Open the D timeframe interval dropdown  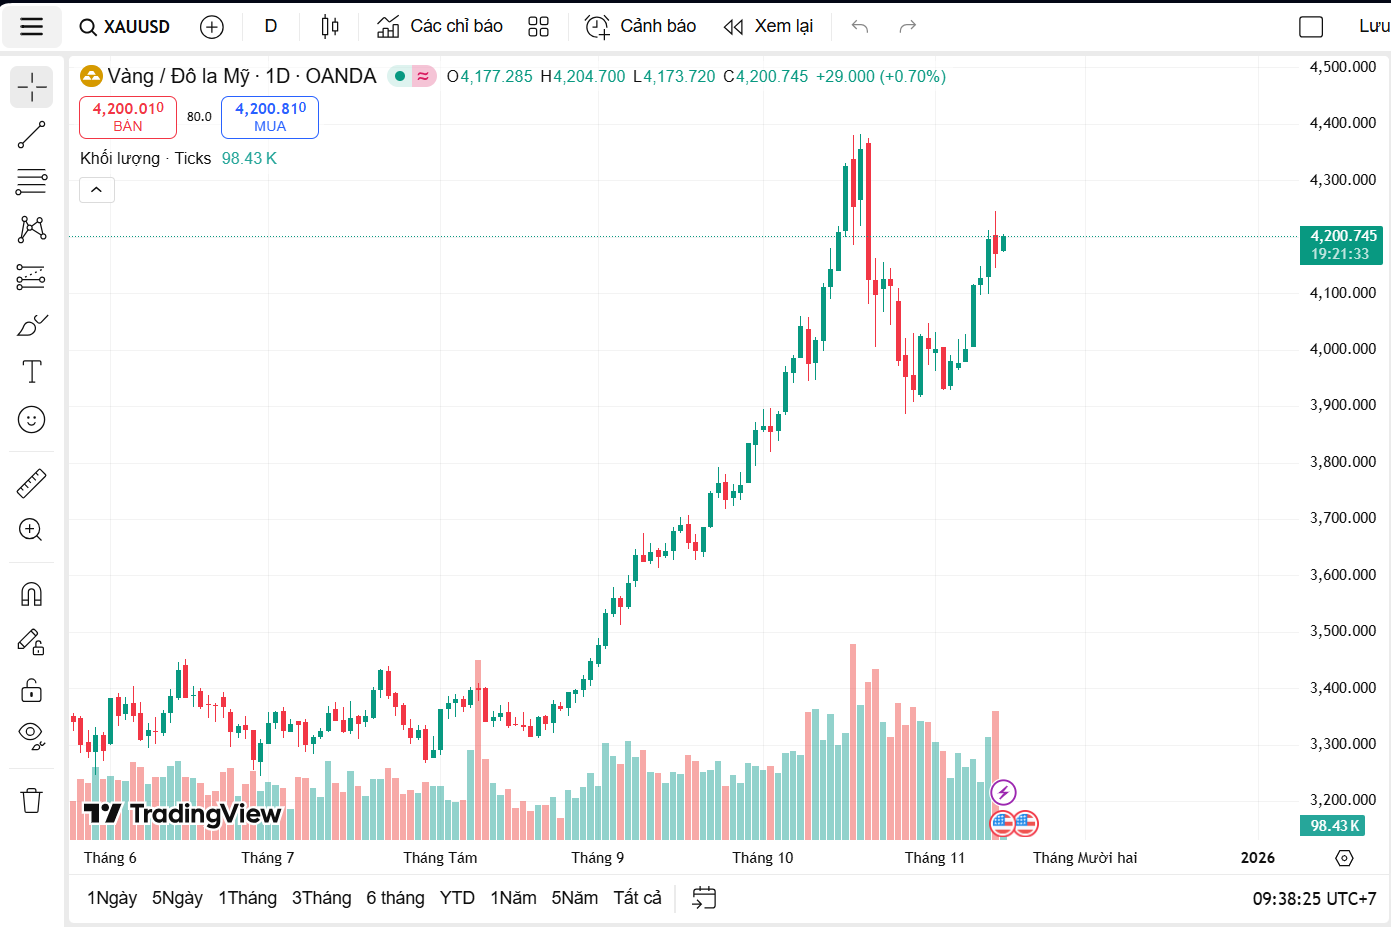(x=270, y=26)
